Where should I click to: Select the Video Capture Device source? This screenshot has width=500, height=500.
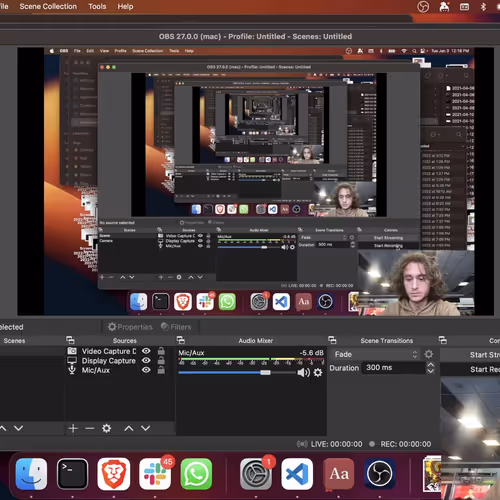pyautogui.click(x=109, y=351)
